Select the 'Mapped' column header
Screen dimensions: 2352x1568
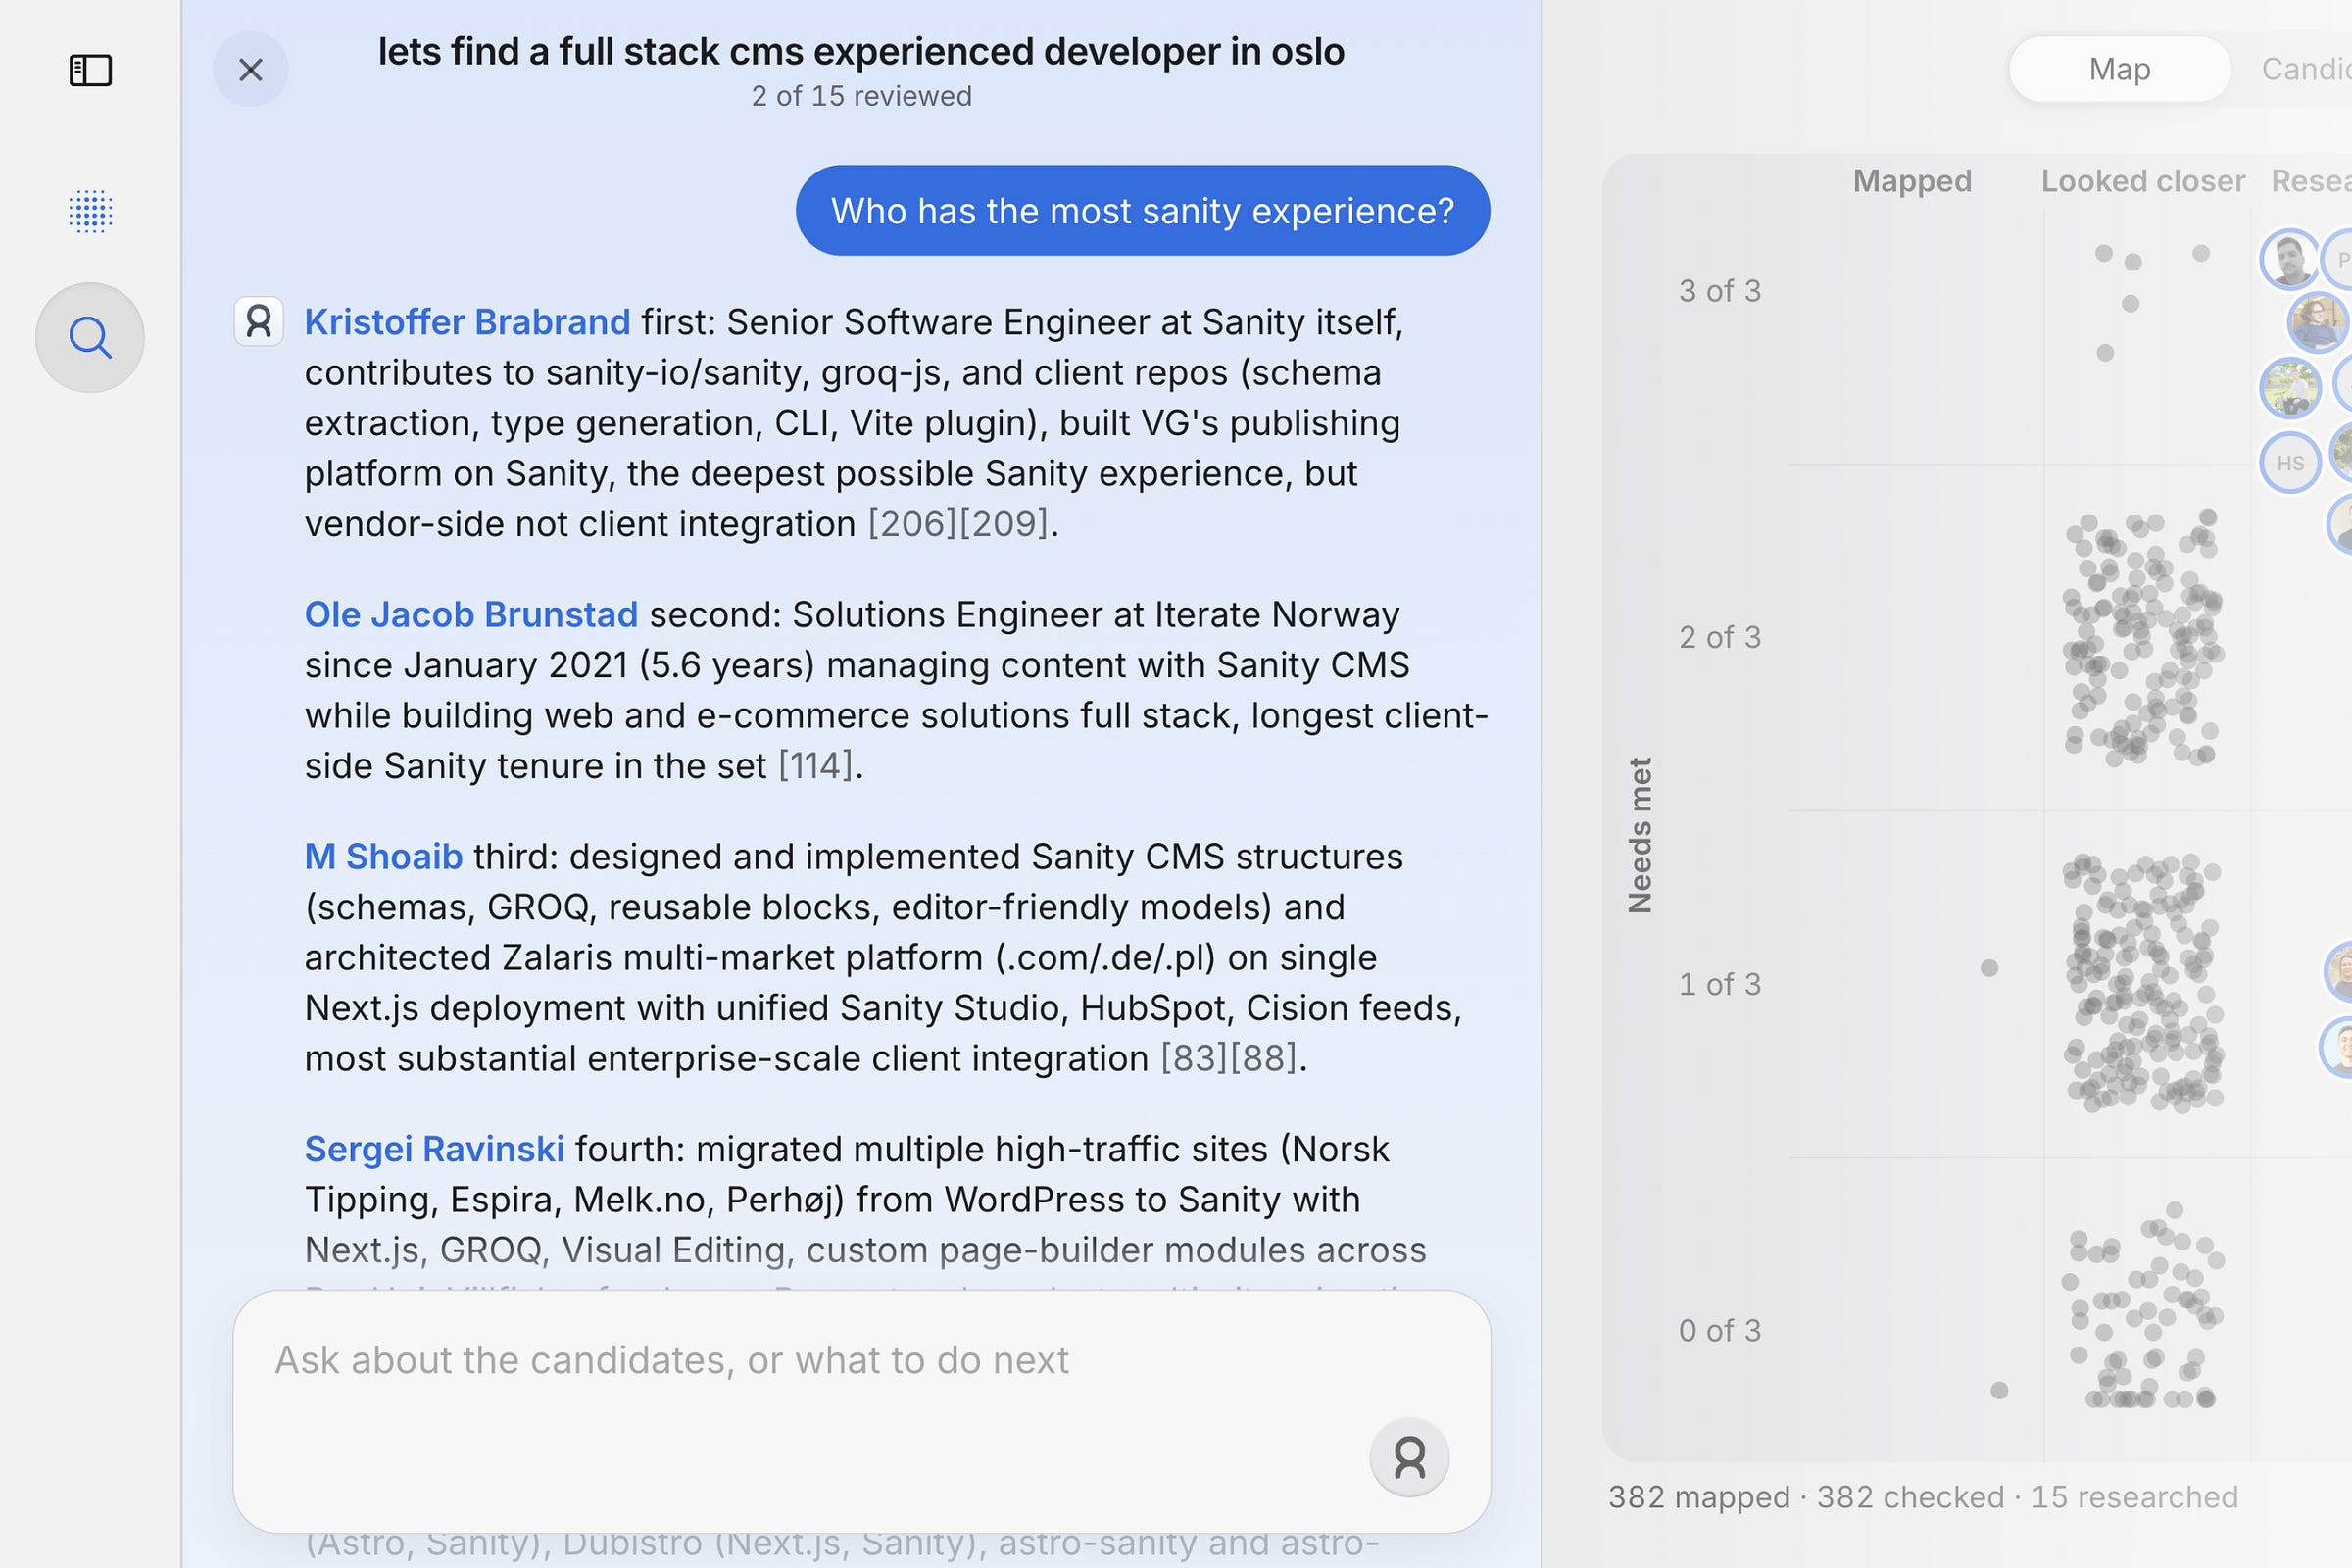[1912, 181]
